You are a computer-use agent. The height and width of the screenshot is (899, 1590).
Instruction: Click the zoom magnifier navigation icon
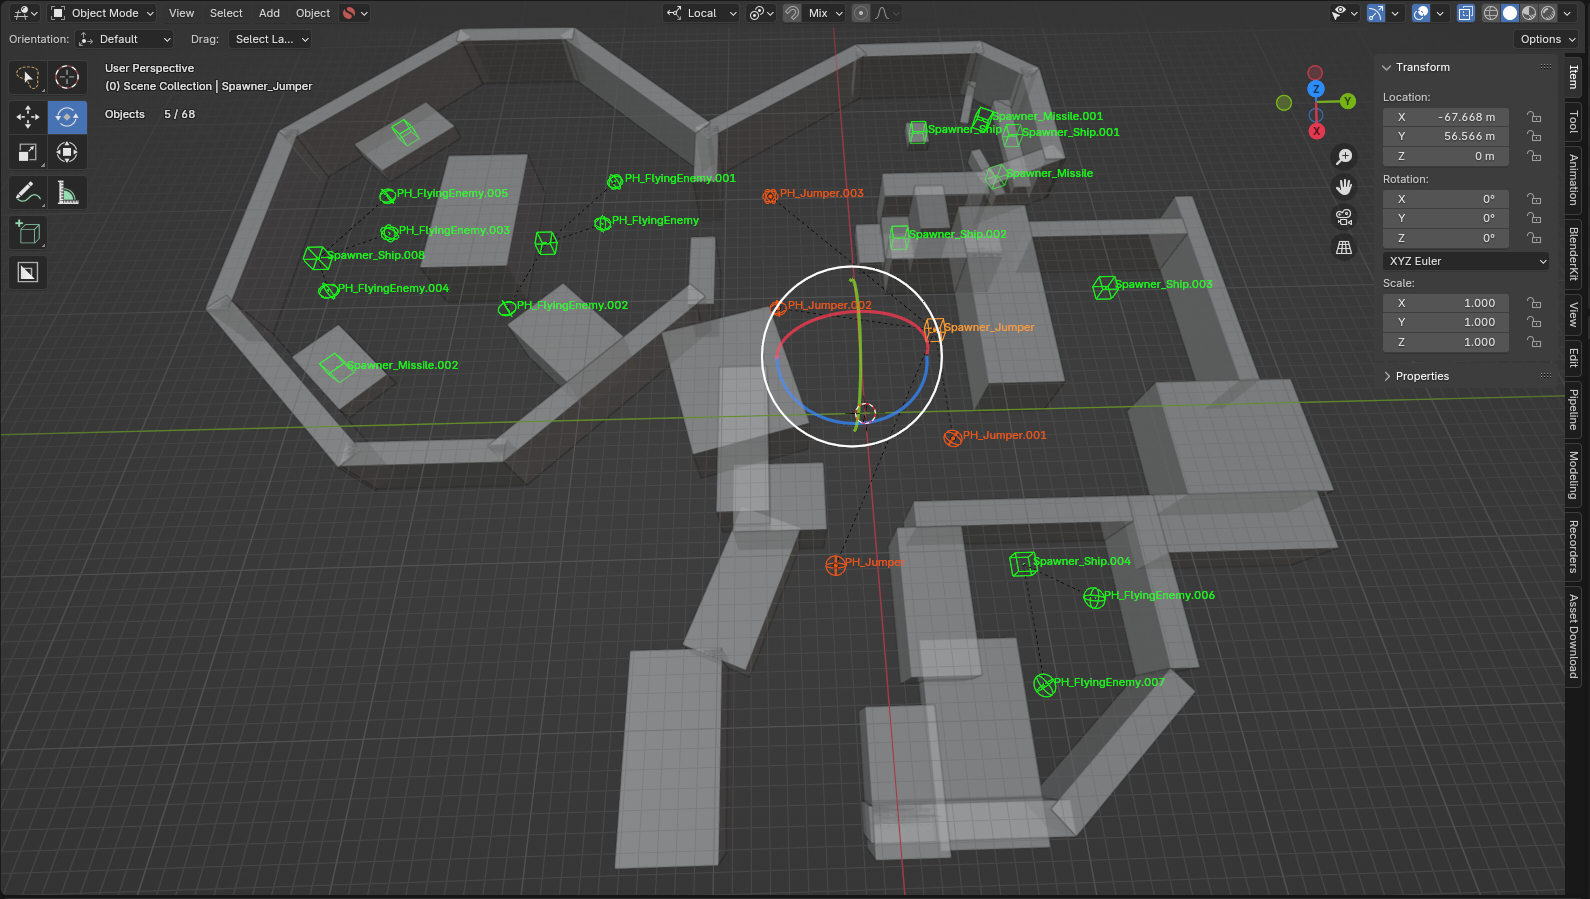point(1344,157)
